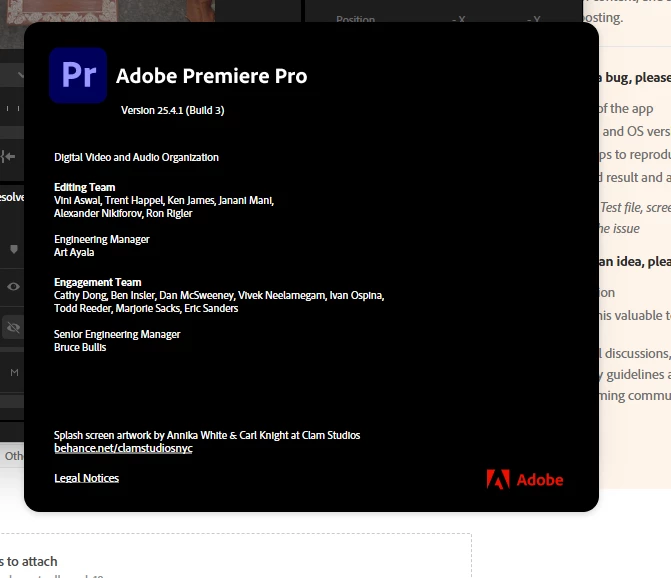The height and width of the screenshot is (578, 671).
Task: Open the Legal Notices link
Action: [x=86, y=478]
